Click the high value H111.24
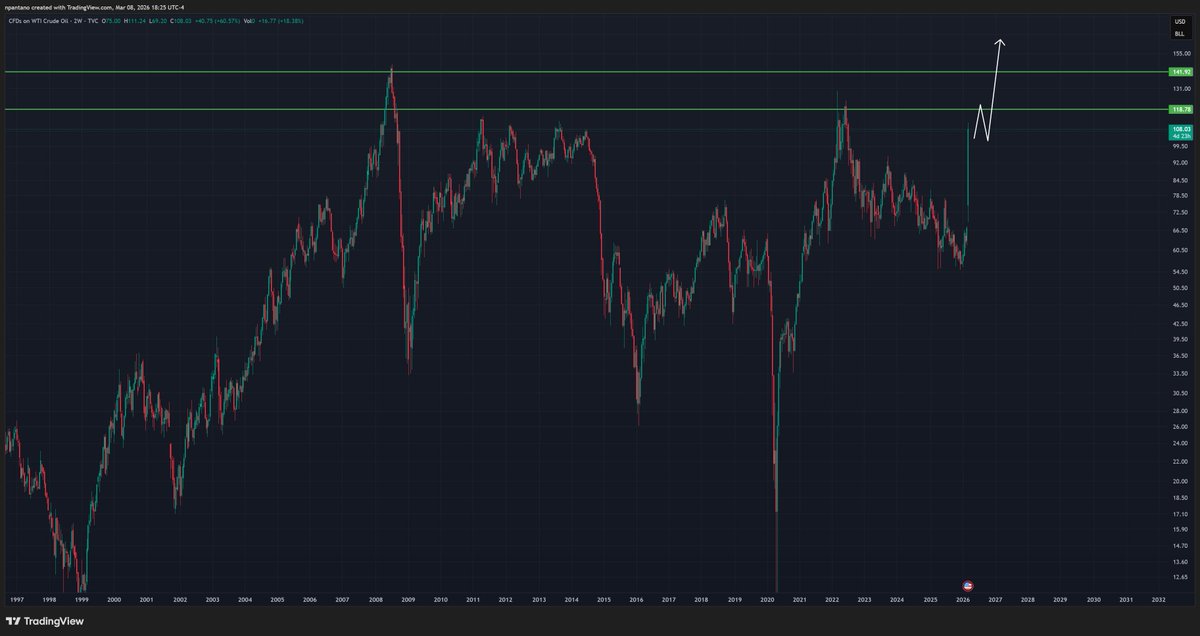The height and width of the screenshot is (636, 1200). click(135, 21)
